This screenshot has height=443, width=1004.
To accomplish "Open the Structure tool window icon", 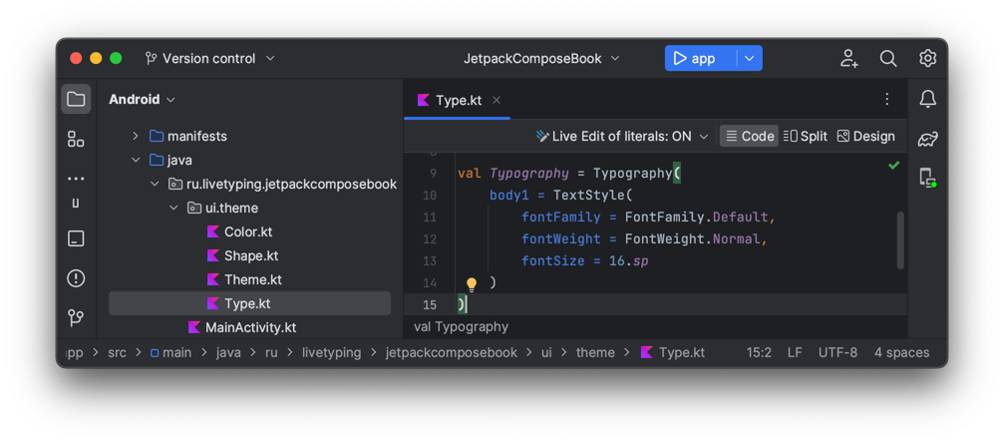I will pyautogui.click(x=76, y=139).
